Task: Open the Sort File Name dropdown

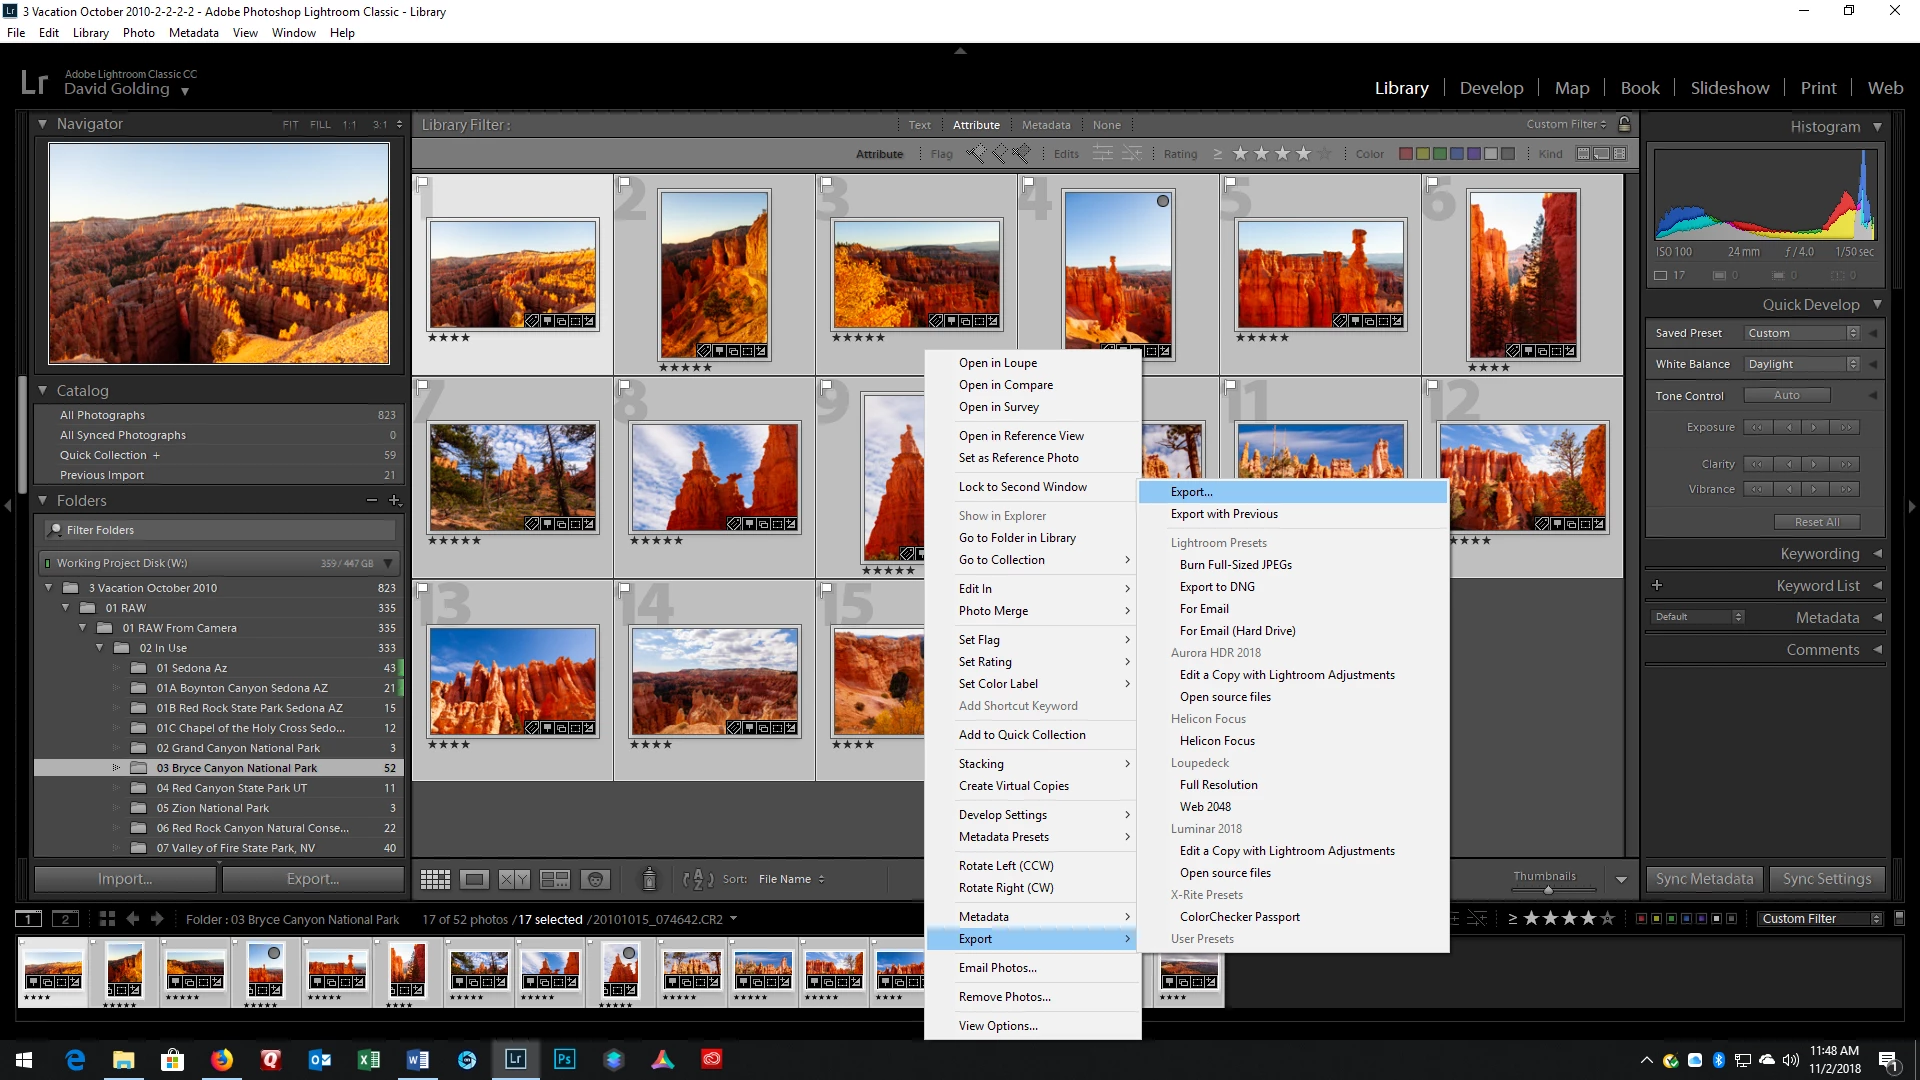Action: (x=790, y=880)
